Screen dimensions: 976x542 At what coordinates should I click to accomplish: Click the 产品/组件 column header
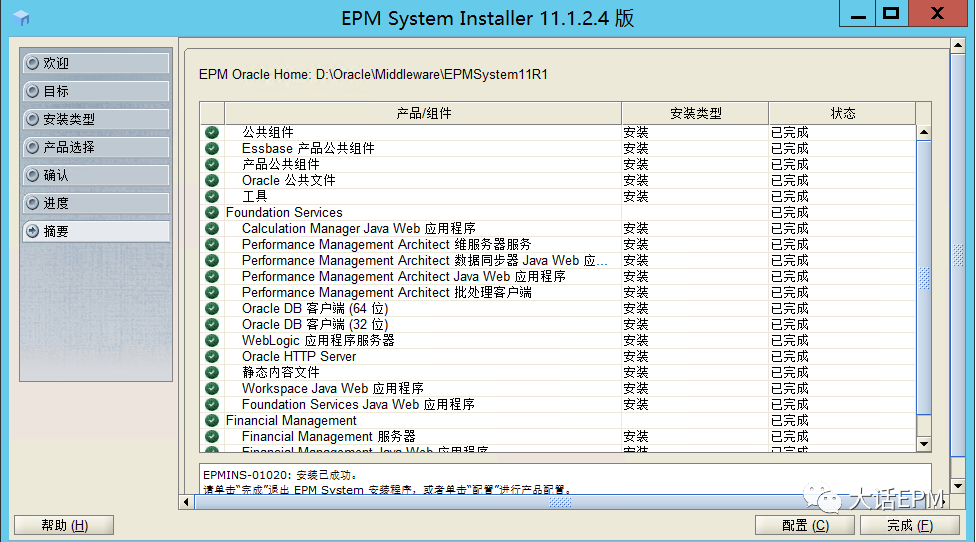(423, 113)
